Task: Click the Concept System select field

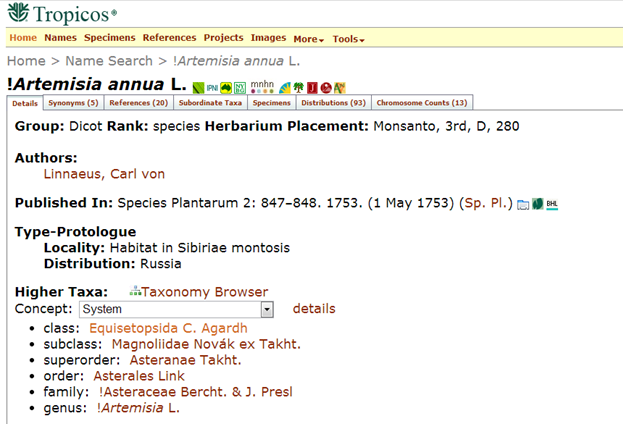Action: [x=176, y=309]
